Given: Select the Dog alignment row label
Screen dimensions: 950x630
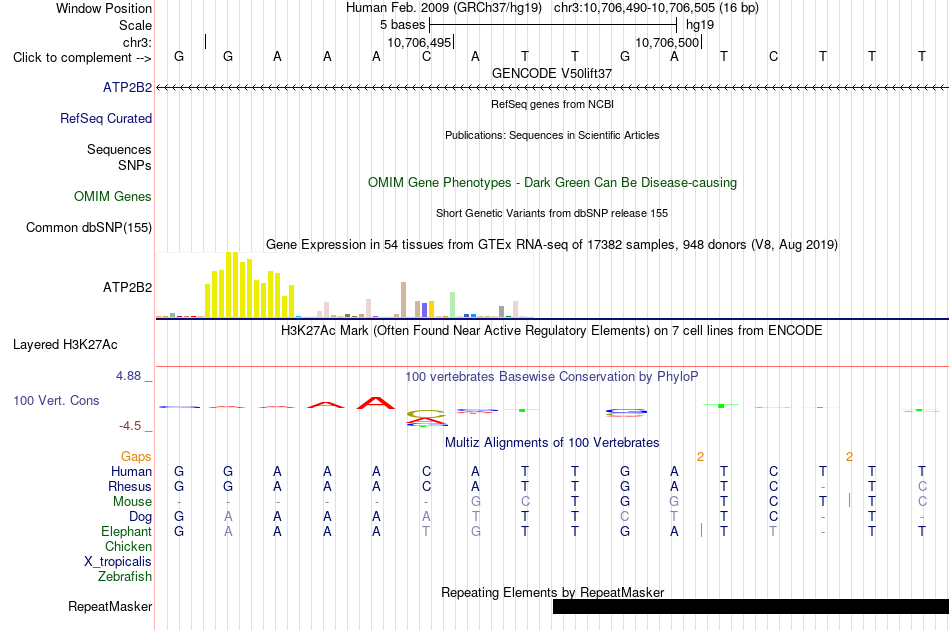Looking at the screenshot, I should 140,517.
